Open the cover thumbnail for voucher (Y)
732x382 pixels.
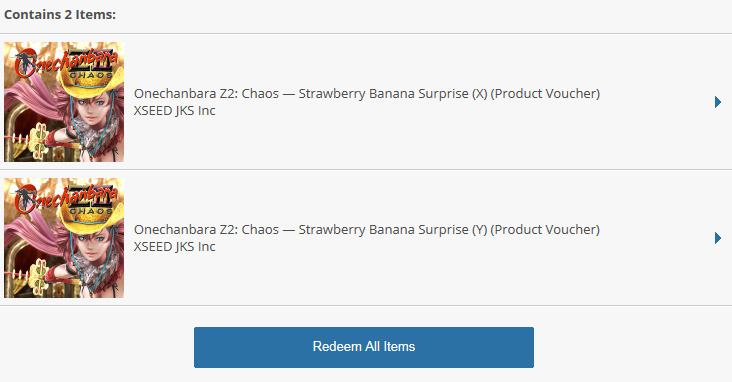point(64,238)
